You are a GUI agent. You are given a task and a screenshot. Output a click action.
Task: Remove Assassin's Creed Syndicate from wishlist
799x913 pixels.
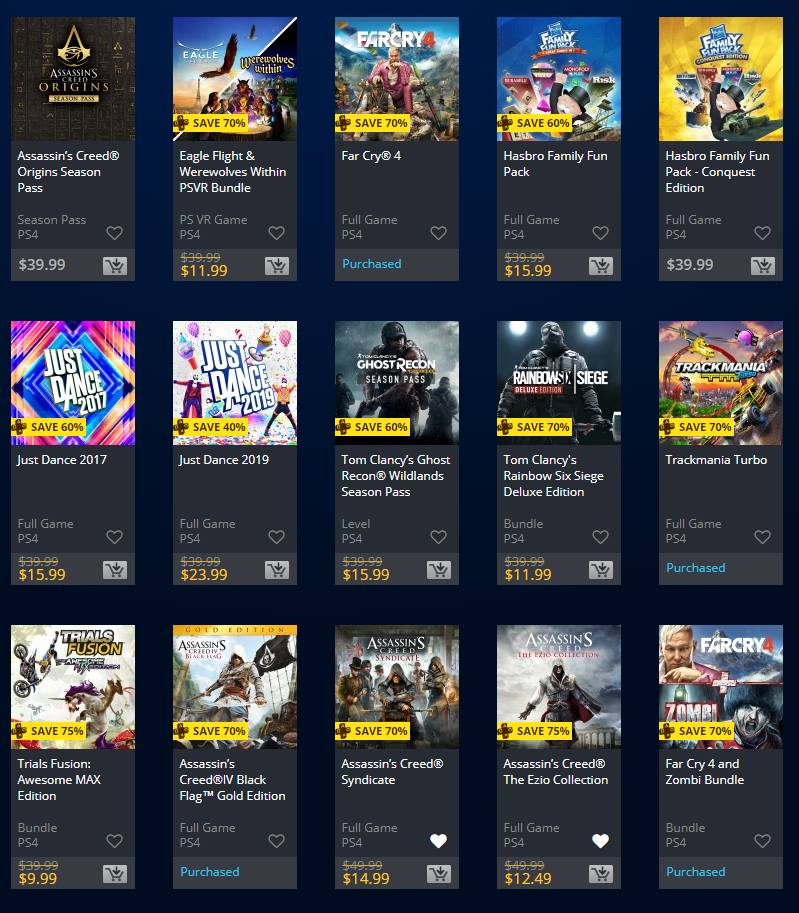[x=439, y=841]
